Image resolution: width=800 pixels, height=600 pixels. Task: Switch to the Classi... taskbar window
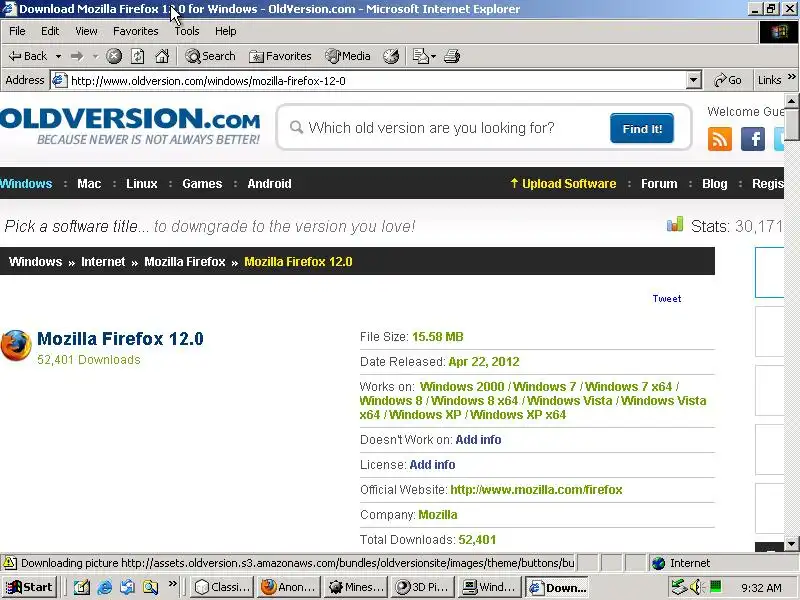pyautogui.click(x=223, y=587)
